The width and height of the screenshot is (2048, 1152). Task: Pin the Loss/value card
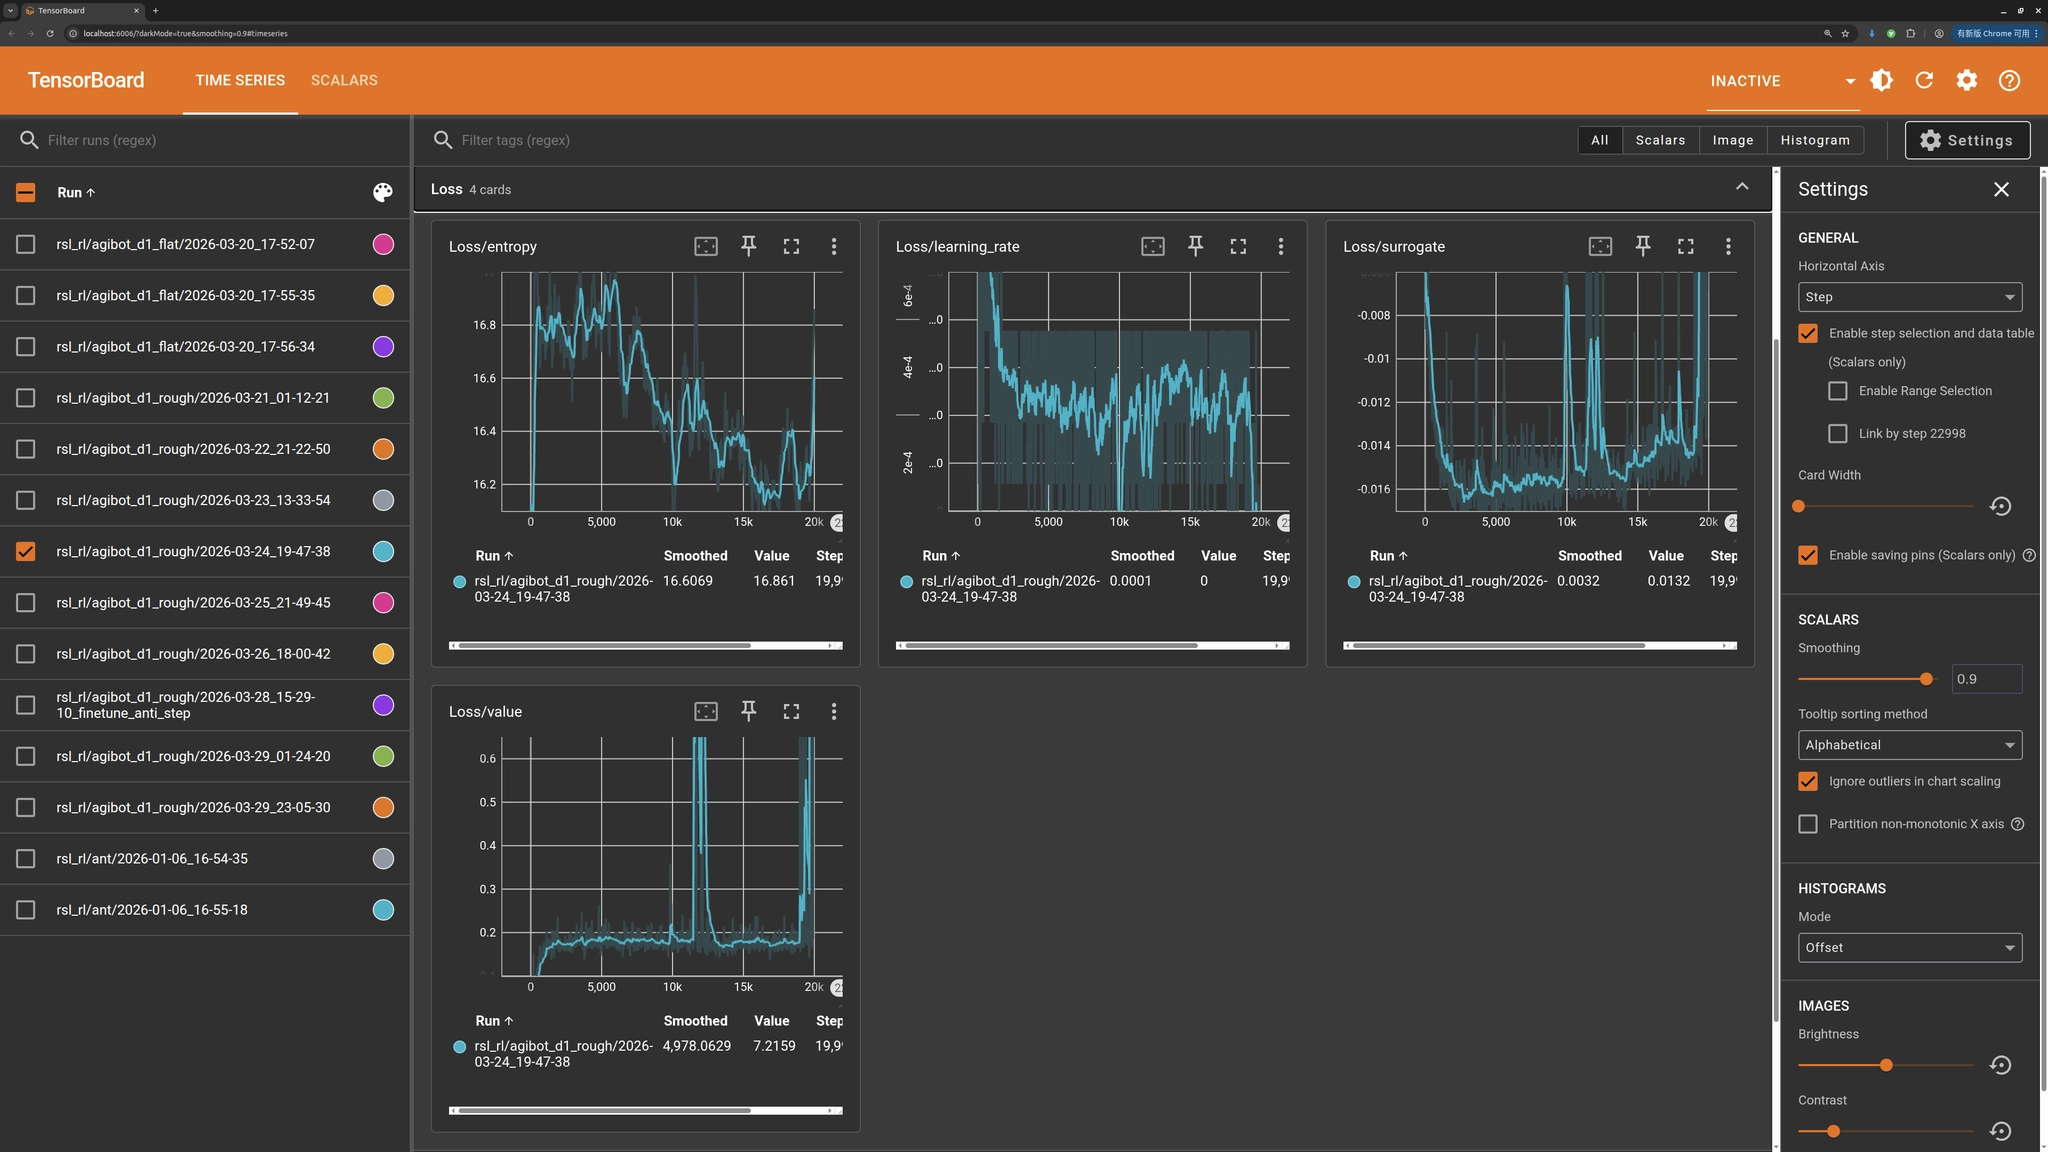(x=748, y=711)
